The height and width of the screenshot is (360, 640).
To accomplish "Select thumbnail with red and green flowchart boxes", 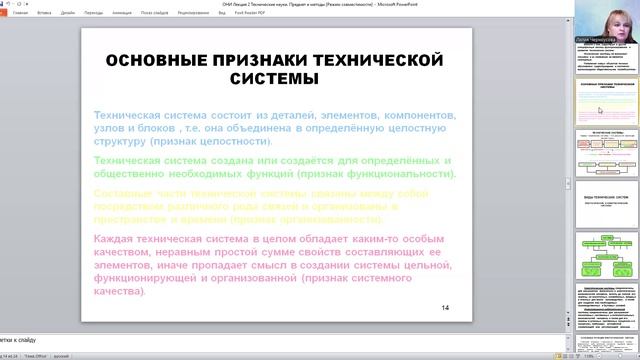I will click(x=607, y=153).
